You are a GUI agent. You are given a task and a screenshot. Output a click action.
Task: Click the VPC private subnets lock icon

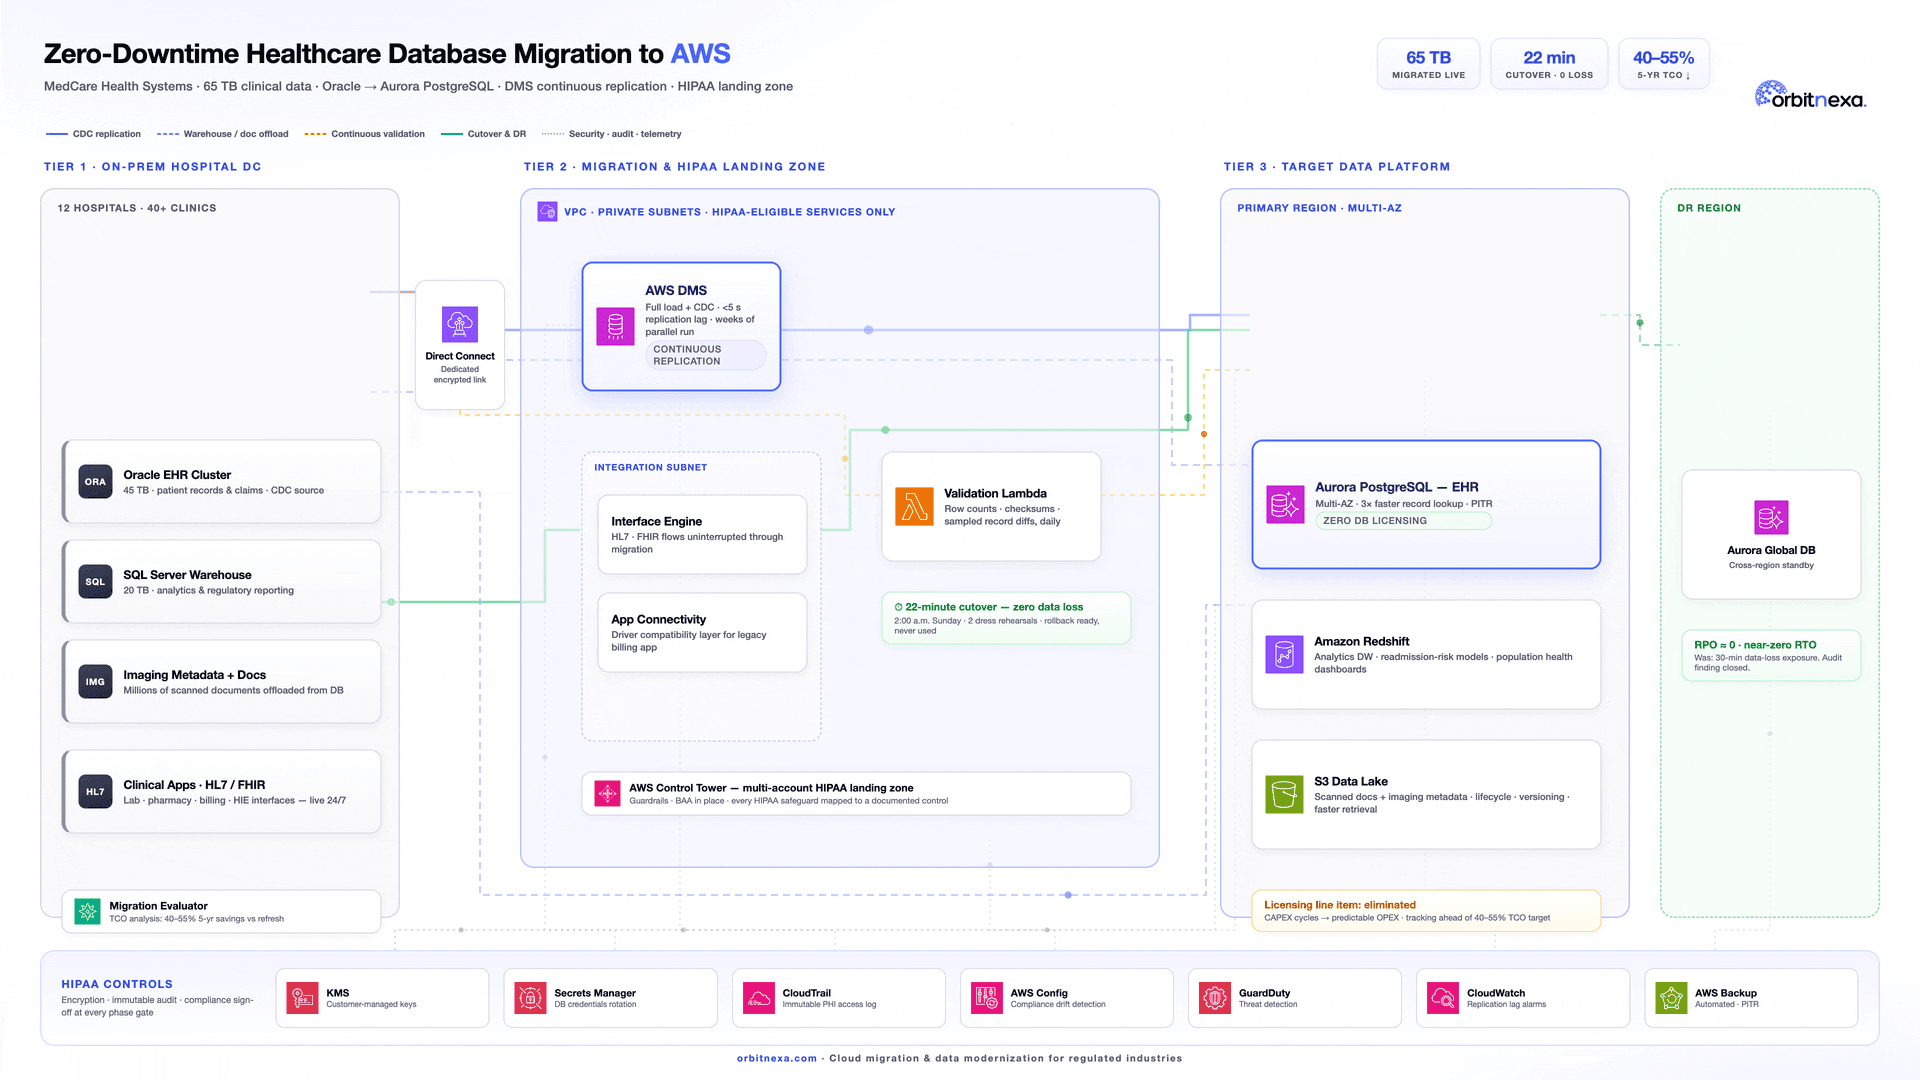547,211
